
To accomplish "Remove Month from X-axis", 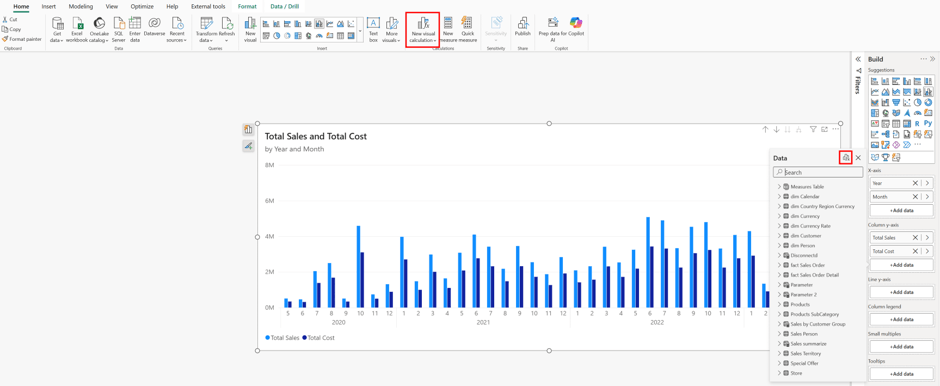I will 915,197.
